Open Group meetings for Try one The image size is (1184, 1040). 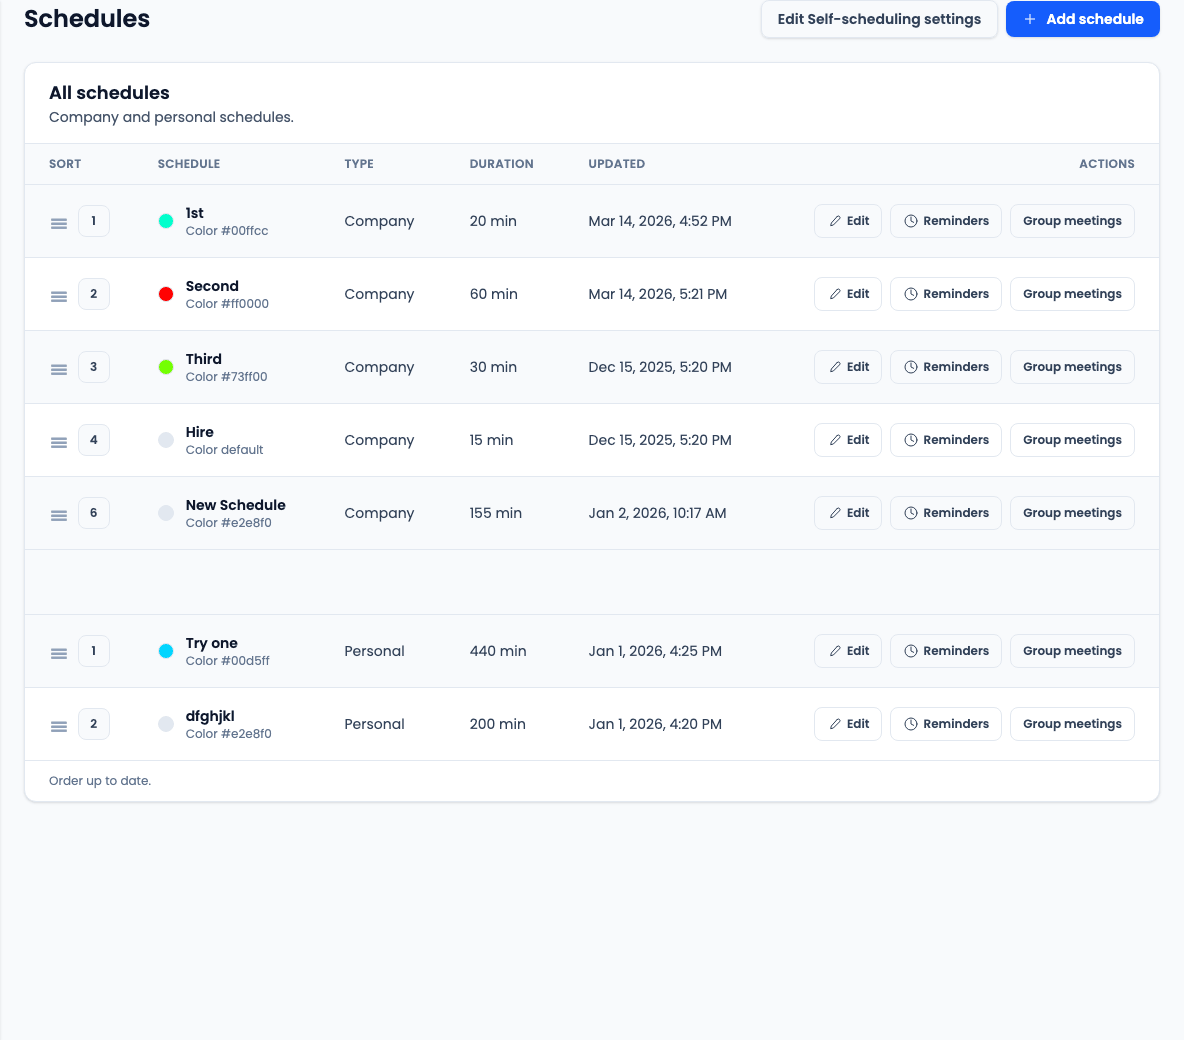pos(1072,651)
